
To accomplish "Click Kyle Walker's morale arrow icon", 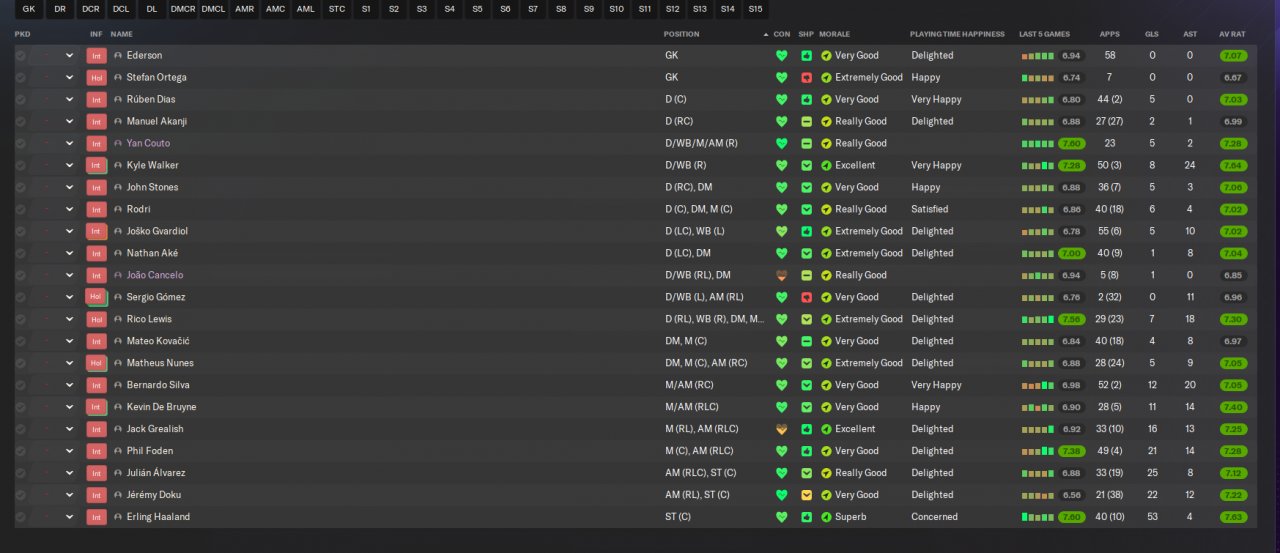I will 826,166.
